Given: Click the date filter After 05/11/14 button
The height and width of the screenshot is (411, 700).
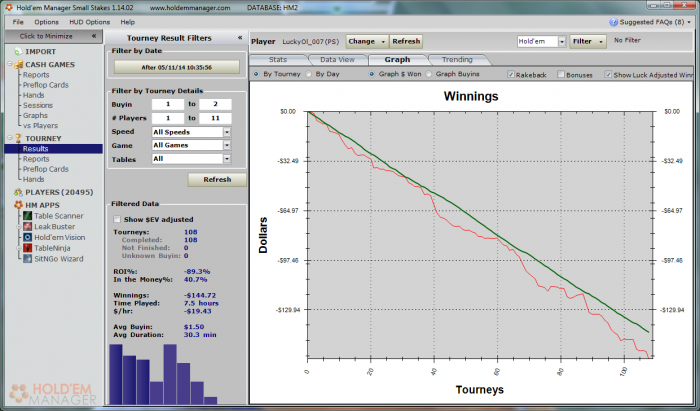Looking at the screenshot, I should [176, 67].
